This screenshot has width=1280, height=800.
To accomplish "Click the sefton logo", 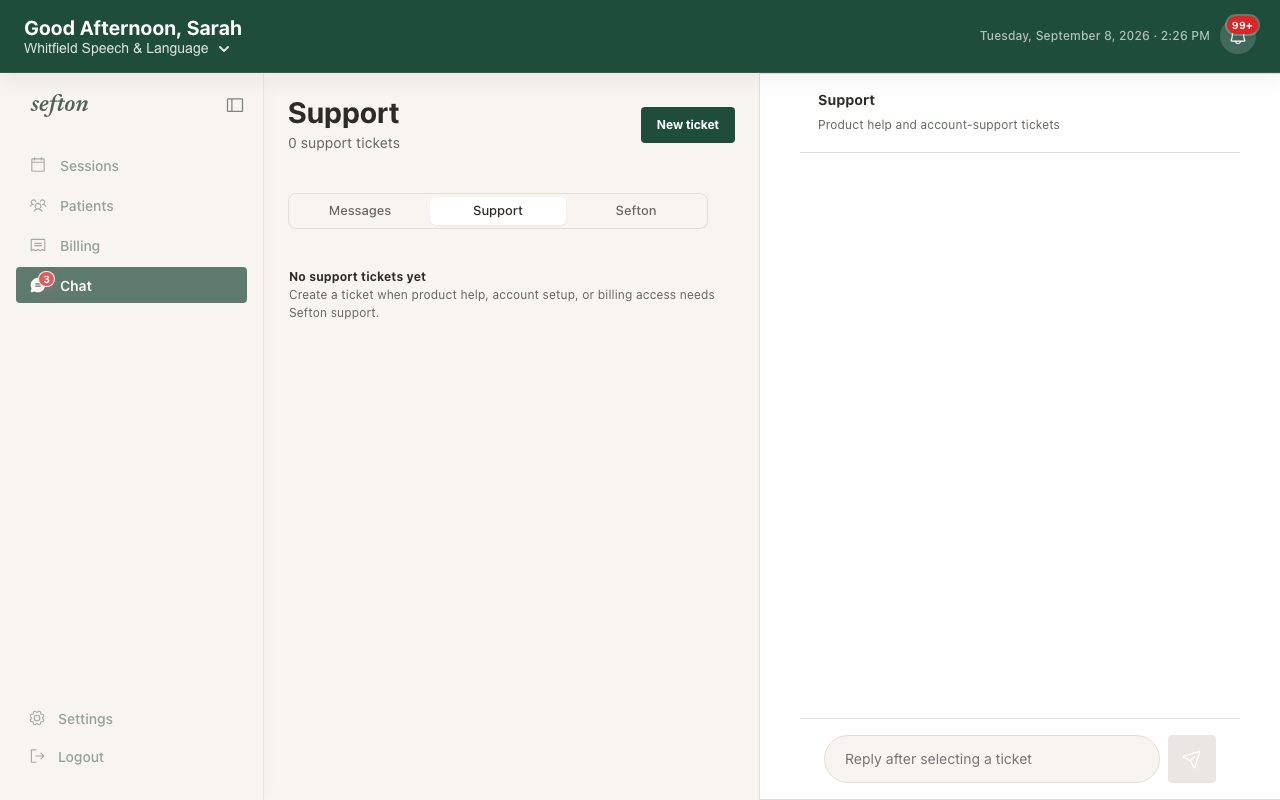I will [x=59, y=104].
